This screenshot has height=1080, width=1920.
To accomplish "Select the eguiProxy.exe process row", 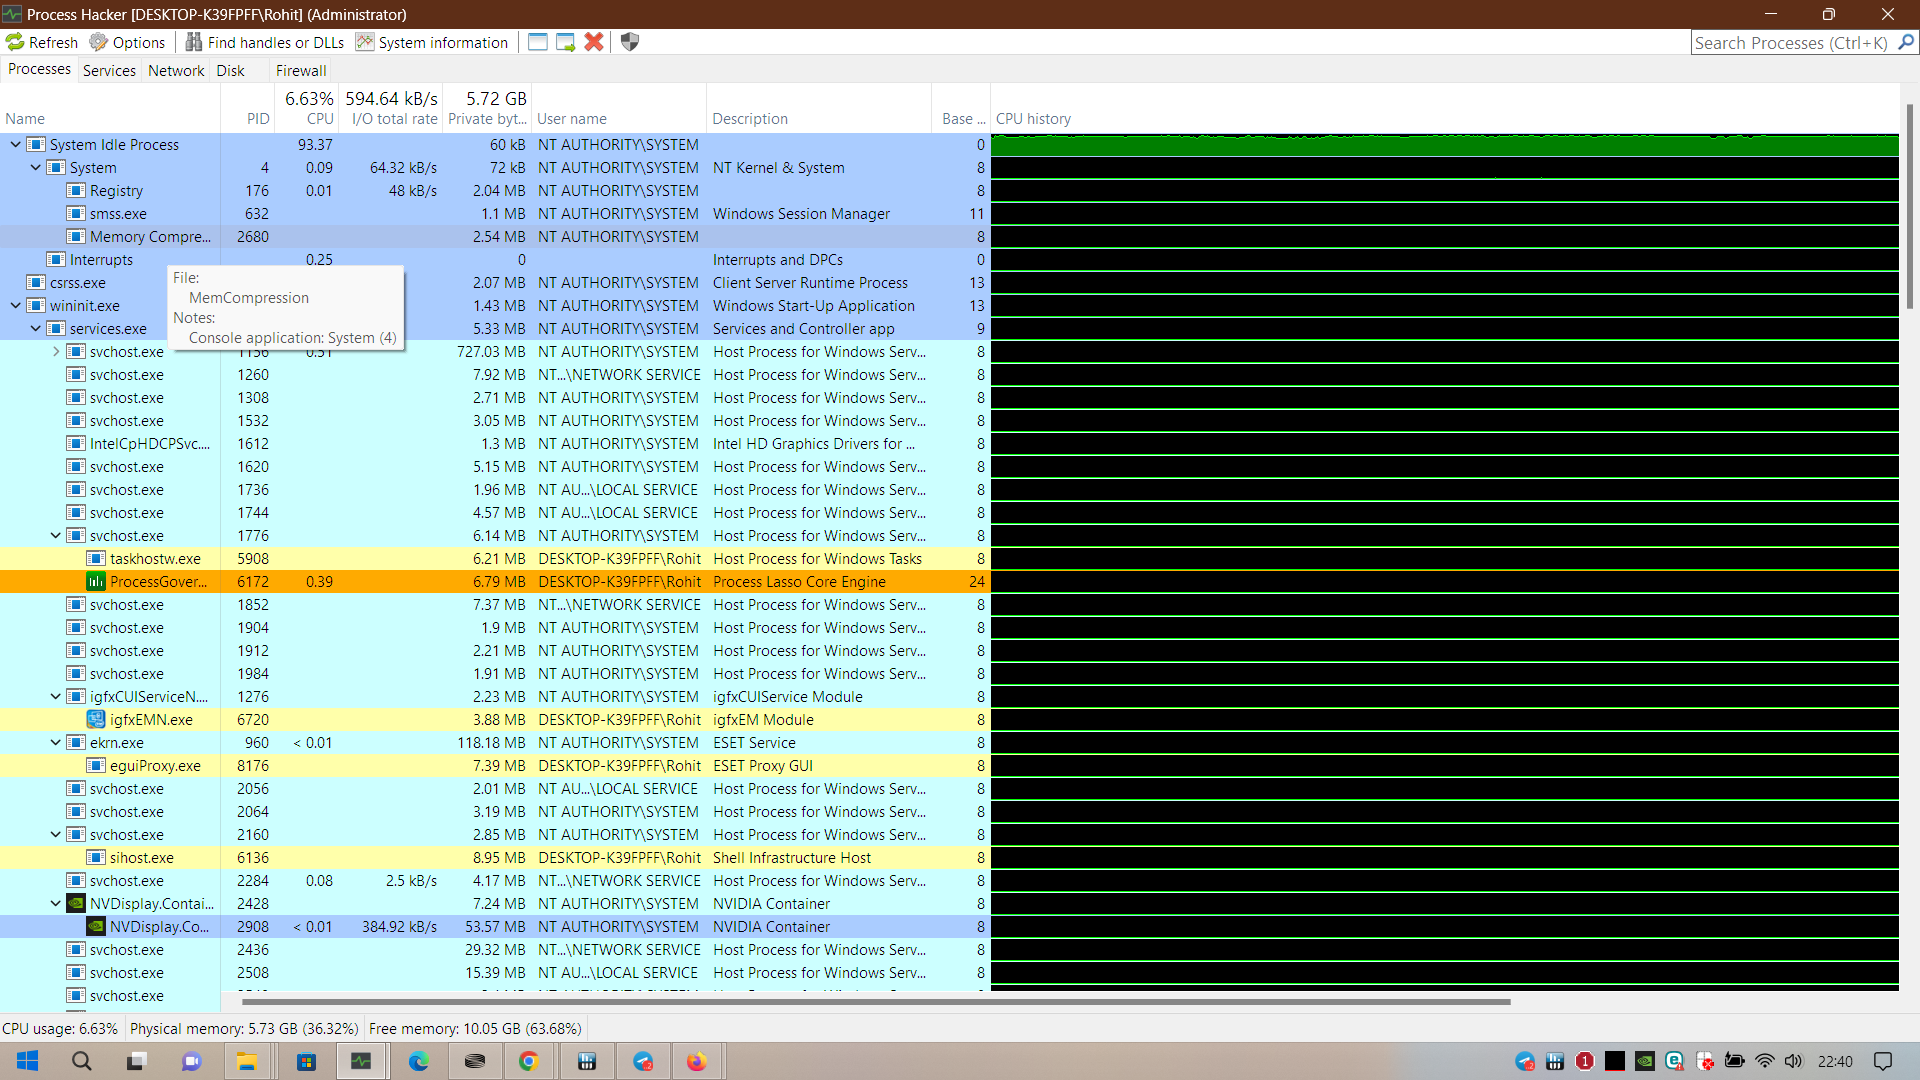I will [495, 766].
